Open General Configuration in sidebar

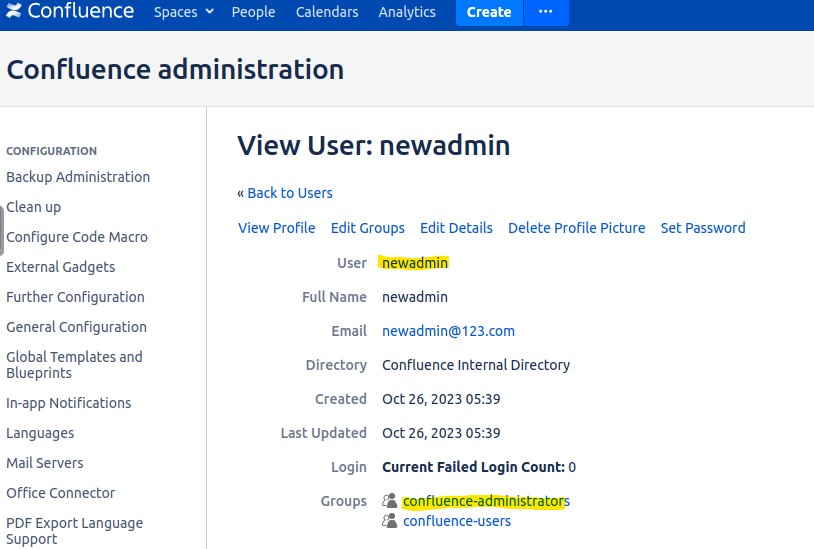76,327
